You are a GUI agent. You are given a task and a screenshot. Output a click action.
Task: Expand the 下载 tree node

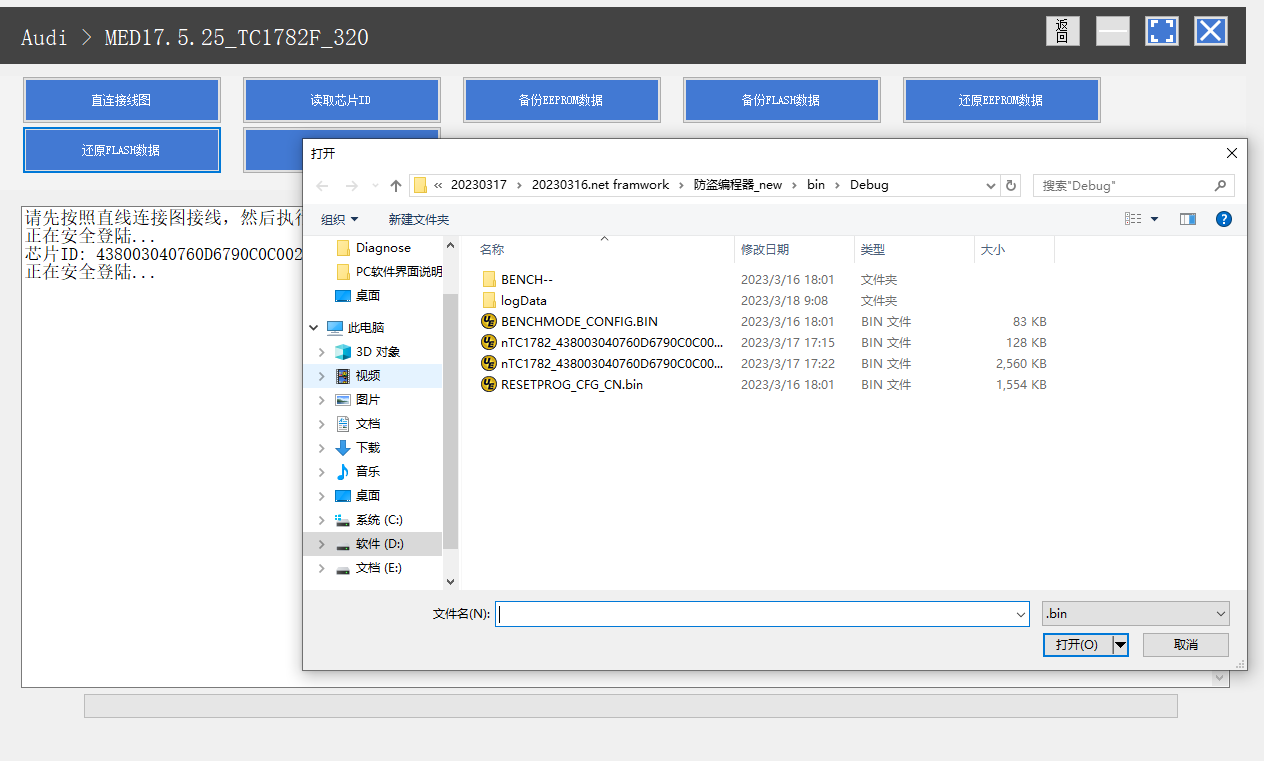pos(321,448)
